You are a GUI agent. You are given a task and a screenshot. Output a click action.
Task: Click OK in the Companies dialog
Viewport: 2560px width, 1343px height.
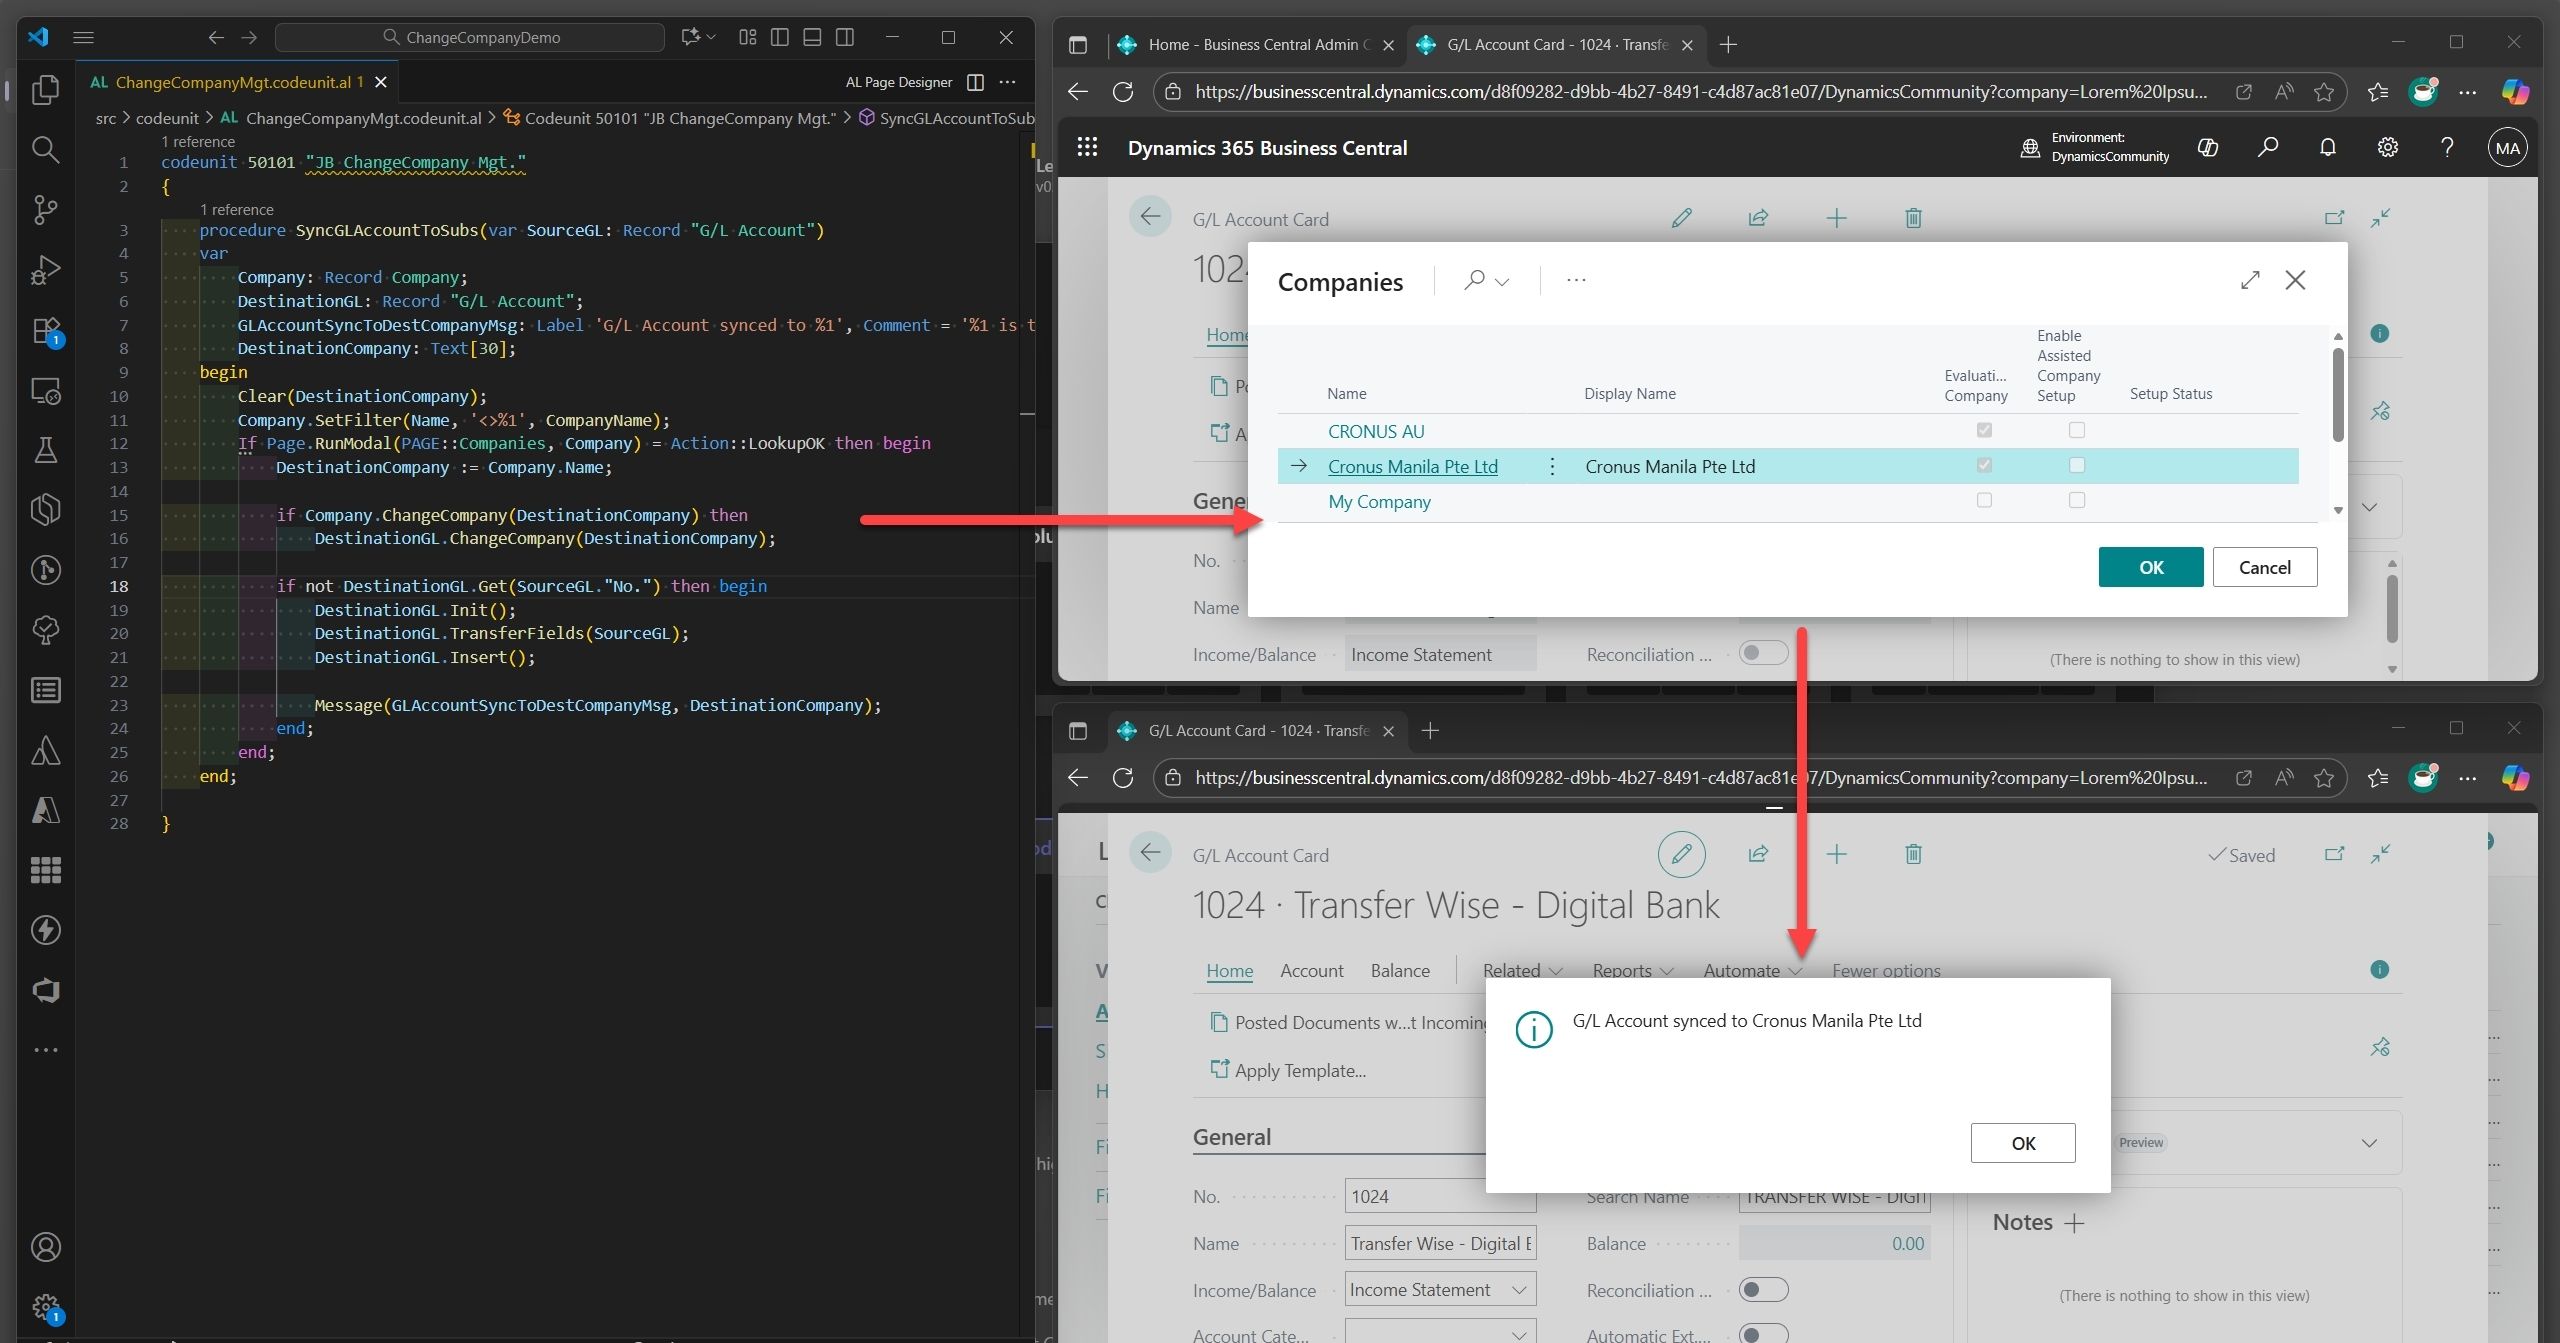click(x=2150, y=567)
